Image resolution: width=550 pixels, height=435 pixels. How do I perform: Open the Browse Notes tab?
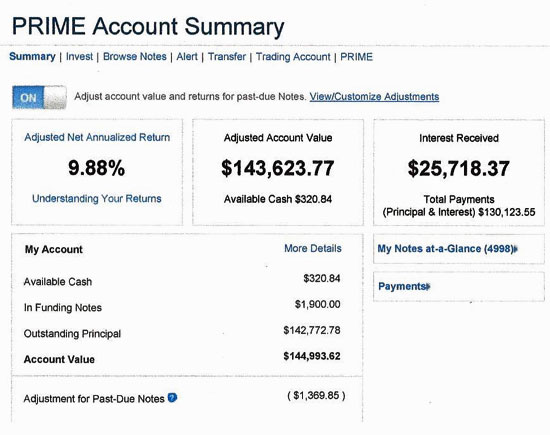(x=135, y=56)
